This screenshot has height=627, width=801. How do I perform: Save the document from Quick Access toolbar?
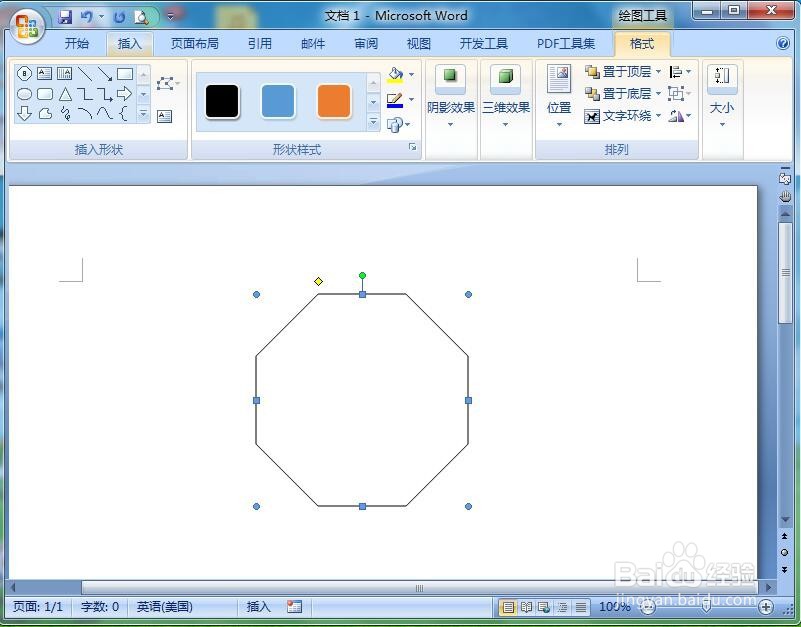(65, 17)
